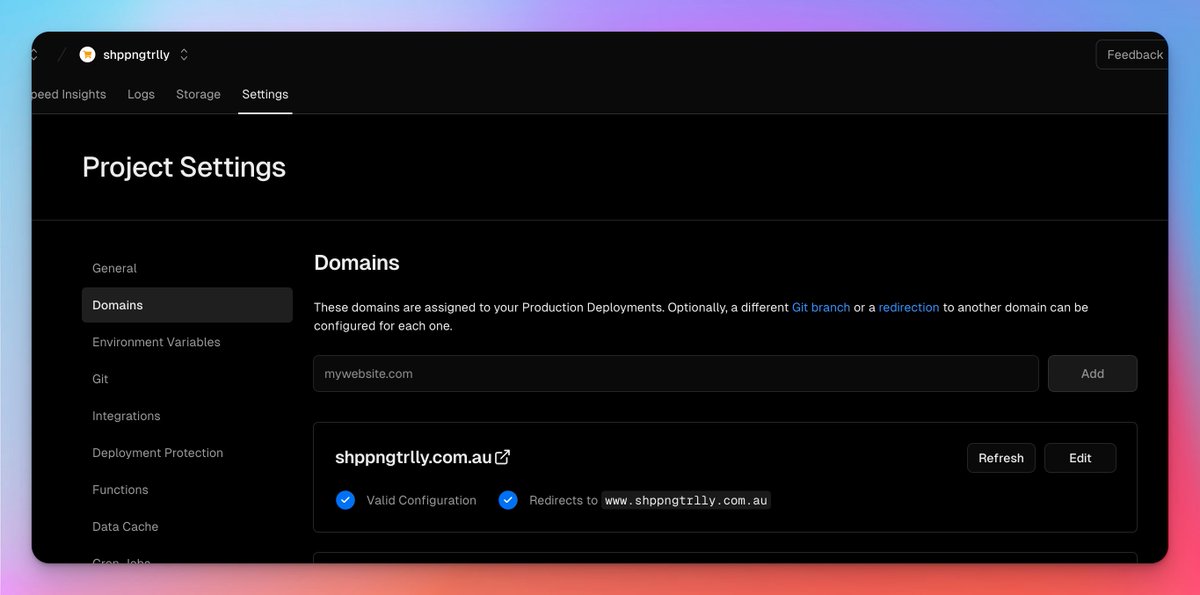Edit the shppngtrlly.com.au domain

click(1080, 458)
